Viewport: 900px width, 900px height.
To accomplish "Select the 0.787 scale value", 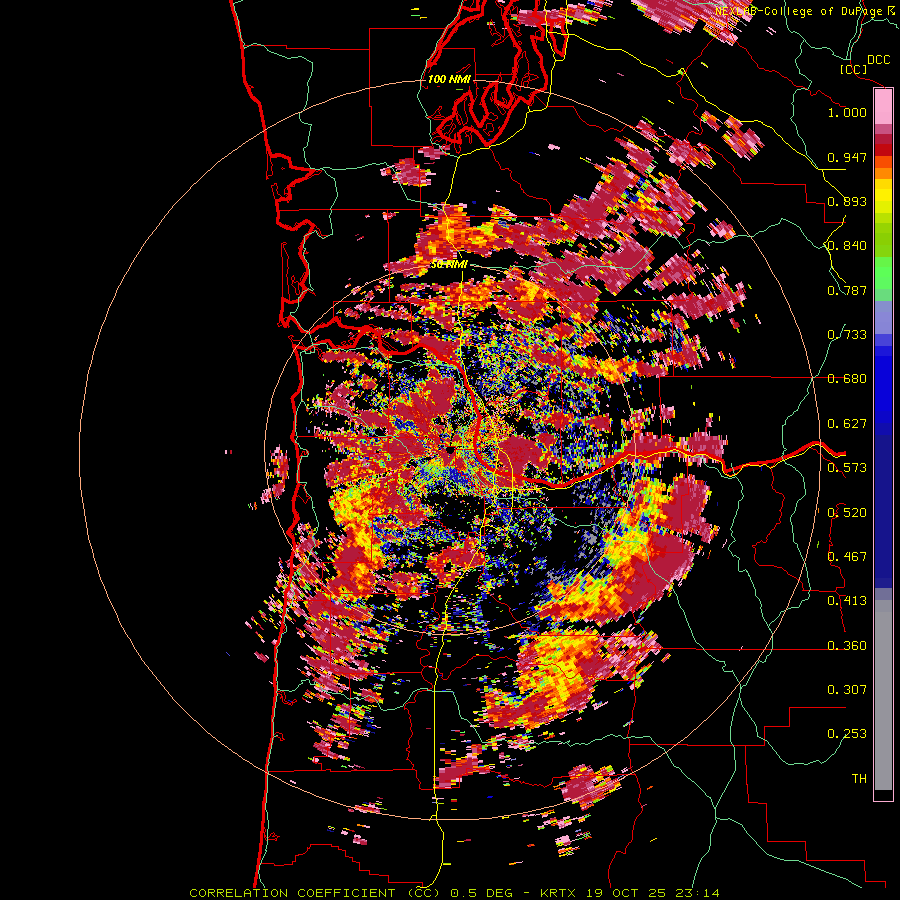I will (x=847, y=290).
